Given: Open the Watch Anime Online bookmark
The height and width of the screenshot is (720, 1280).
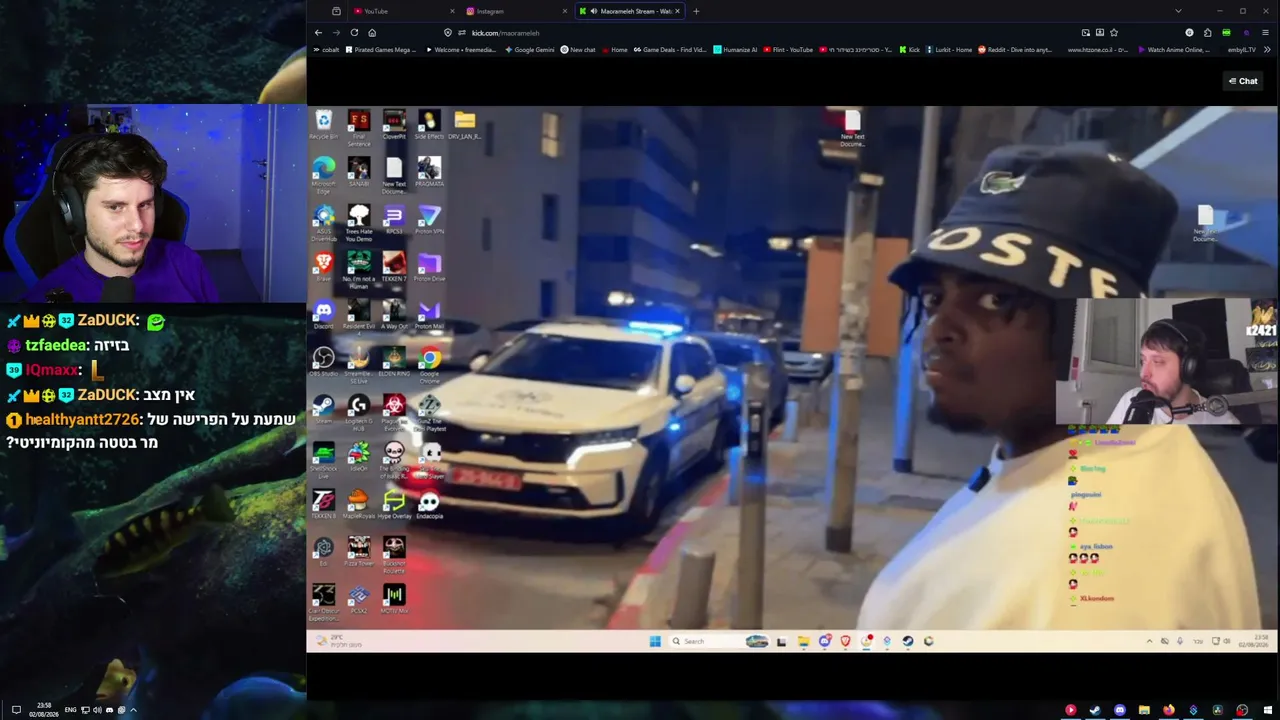Looking at the screenshot, I should tap(1174, 49).
